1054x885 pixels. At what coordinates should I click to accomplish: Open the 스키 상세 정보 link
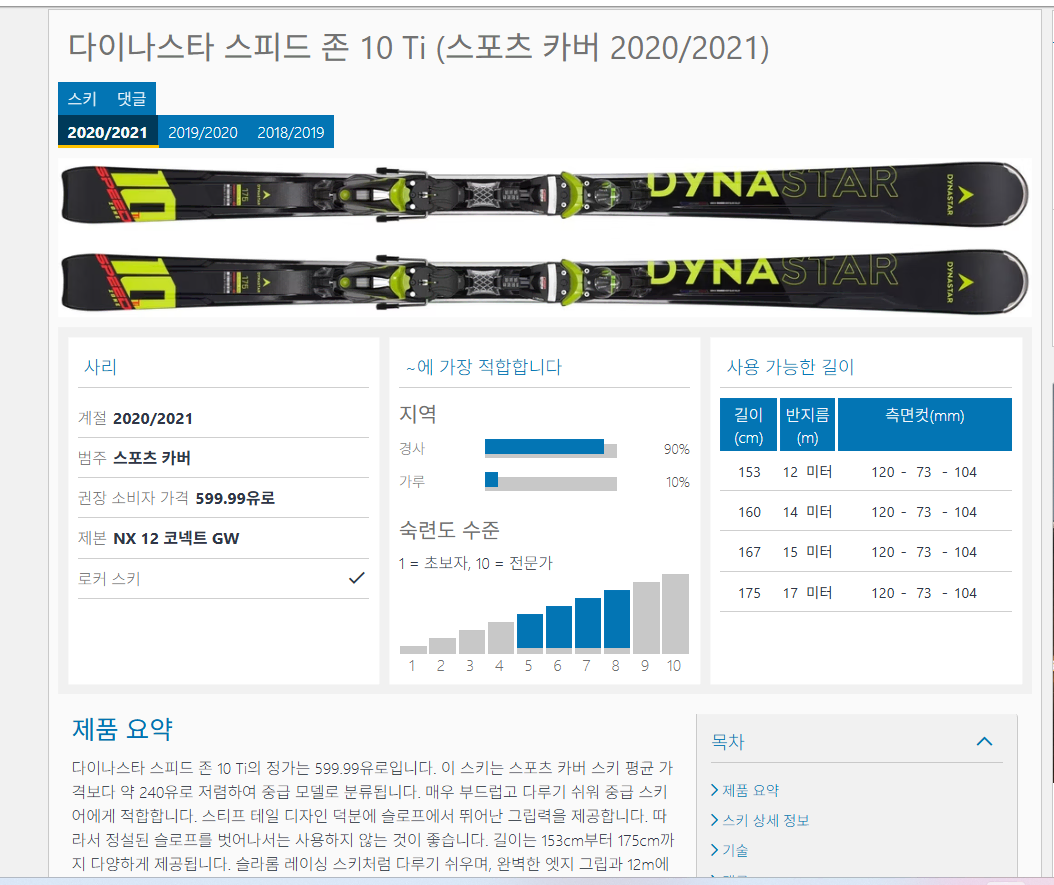766,820
